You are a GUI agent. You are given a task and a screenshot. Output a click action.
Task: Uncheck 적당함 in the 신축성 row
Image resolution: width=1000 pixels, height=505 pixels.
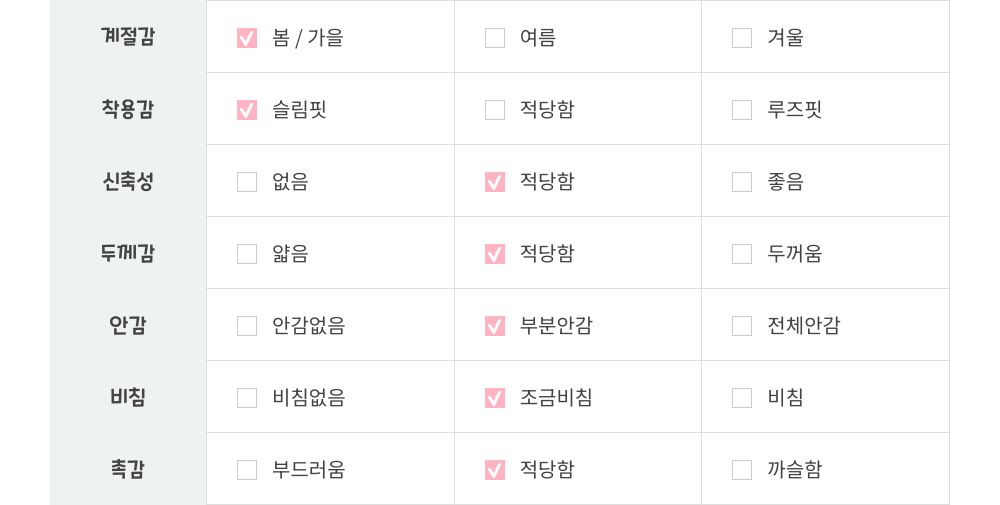click(495, 182)
